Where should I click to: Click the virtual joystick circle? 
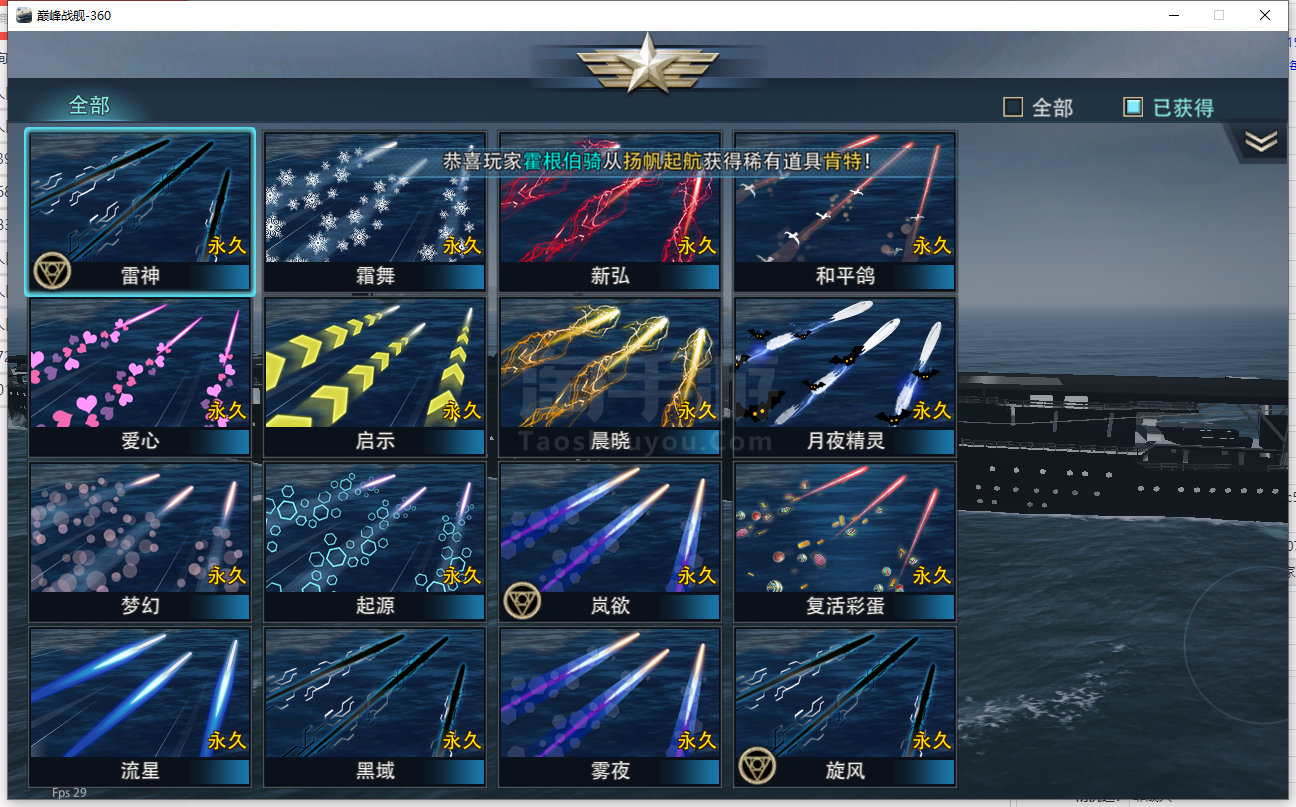coord(1240,640)
